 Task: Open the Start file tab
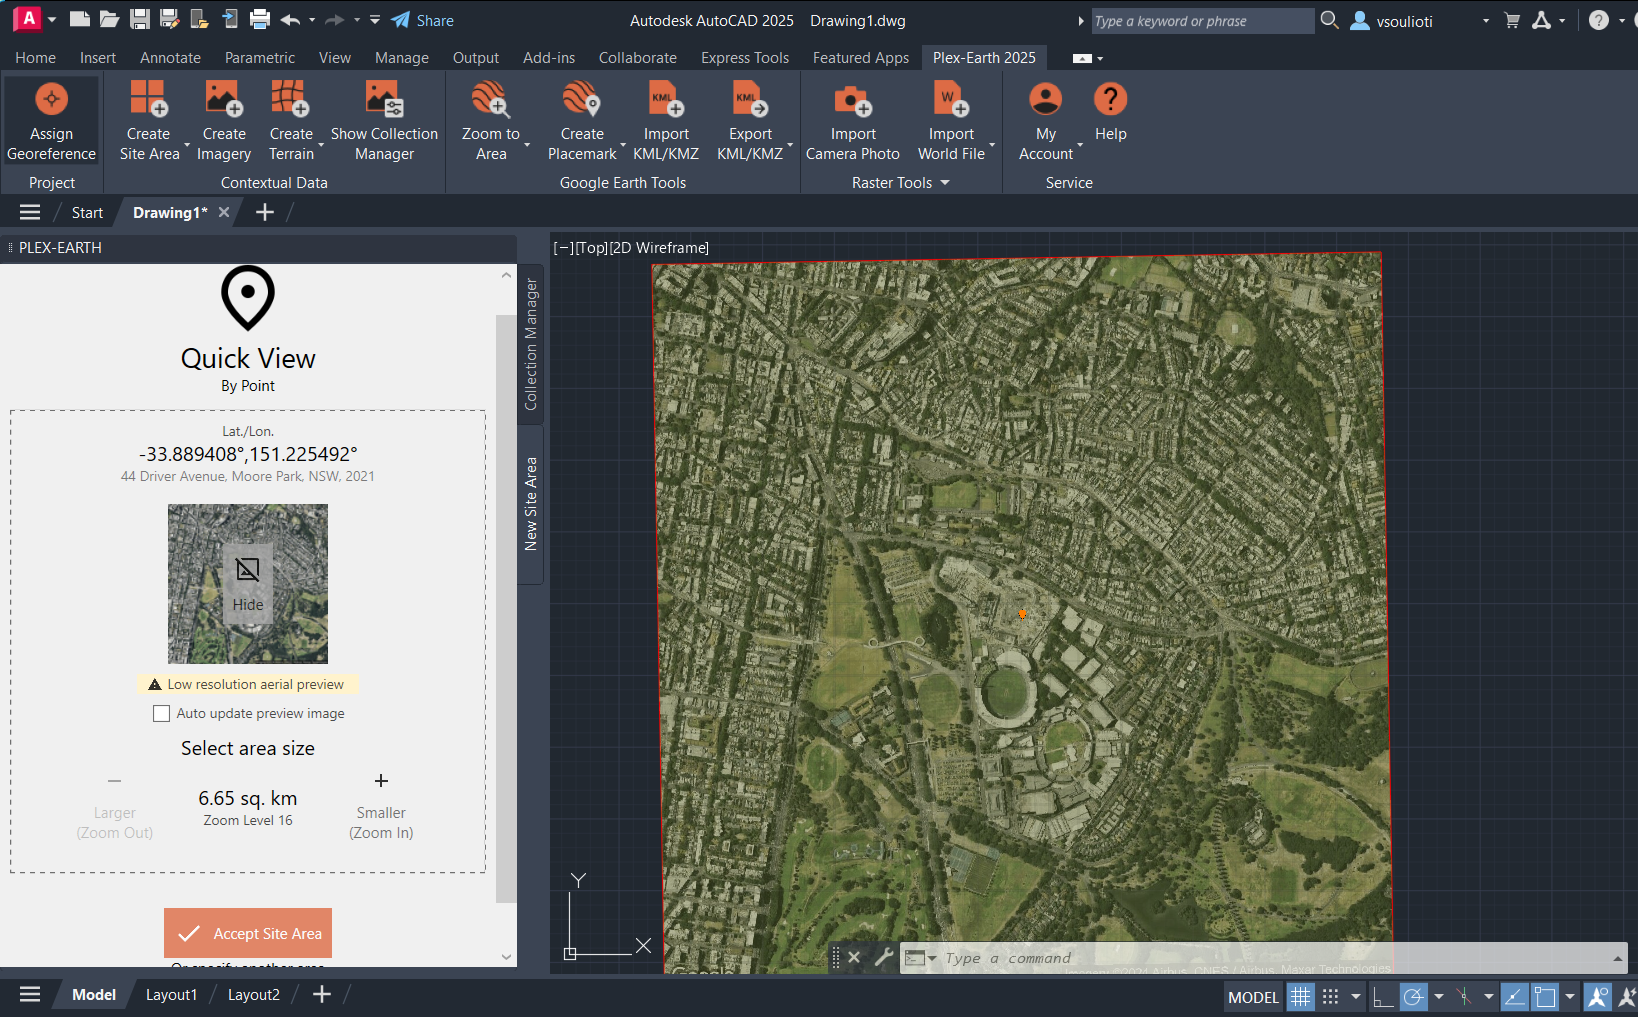(87, 213)
